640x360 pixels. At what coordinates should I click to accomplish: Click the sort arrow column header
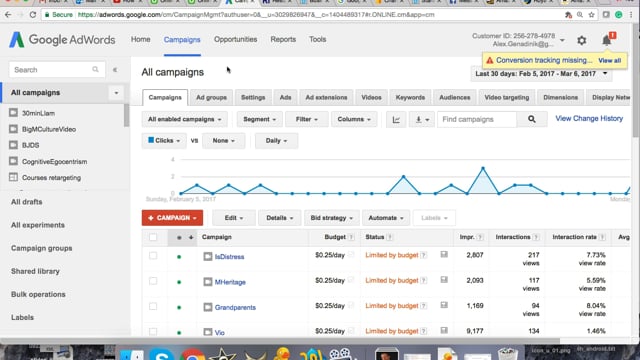point(191,237)
